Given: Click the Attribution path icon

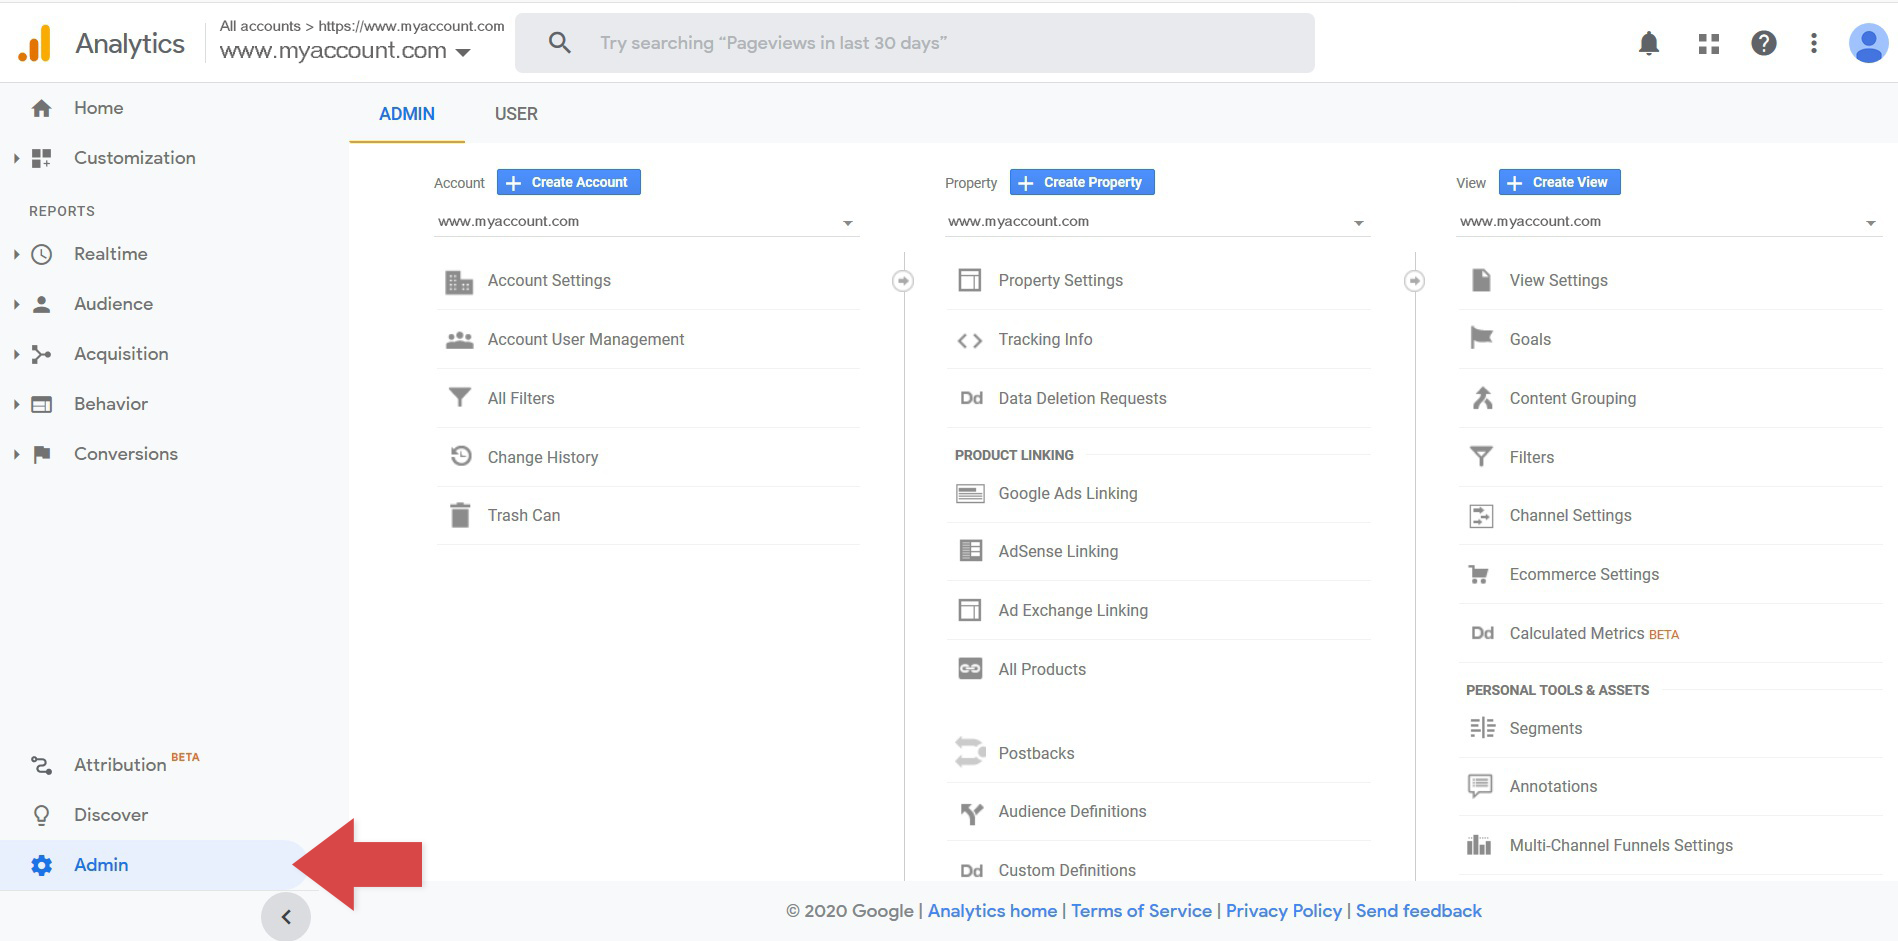Looking at the screenshot, I should coord(41,765).
